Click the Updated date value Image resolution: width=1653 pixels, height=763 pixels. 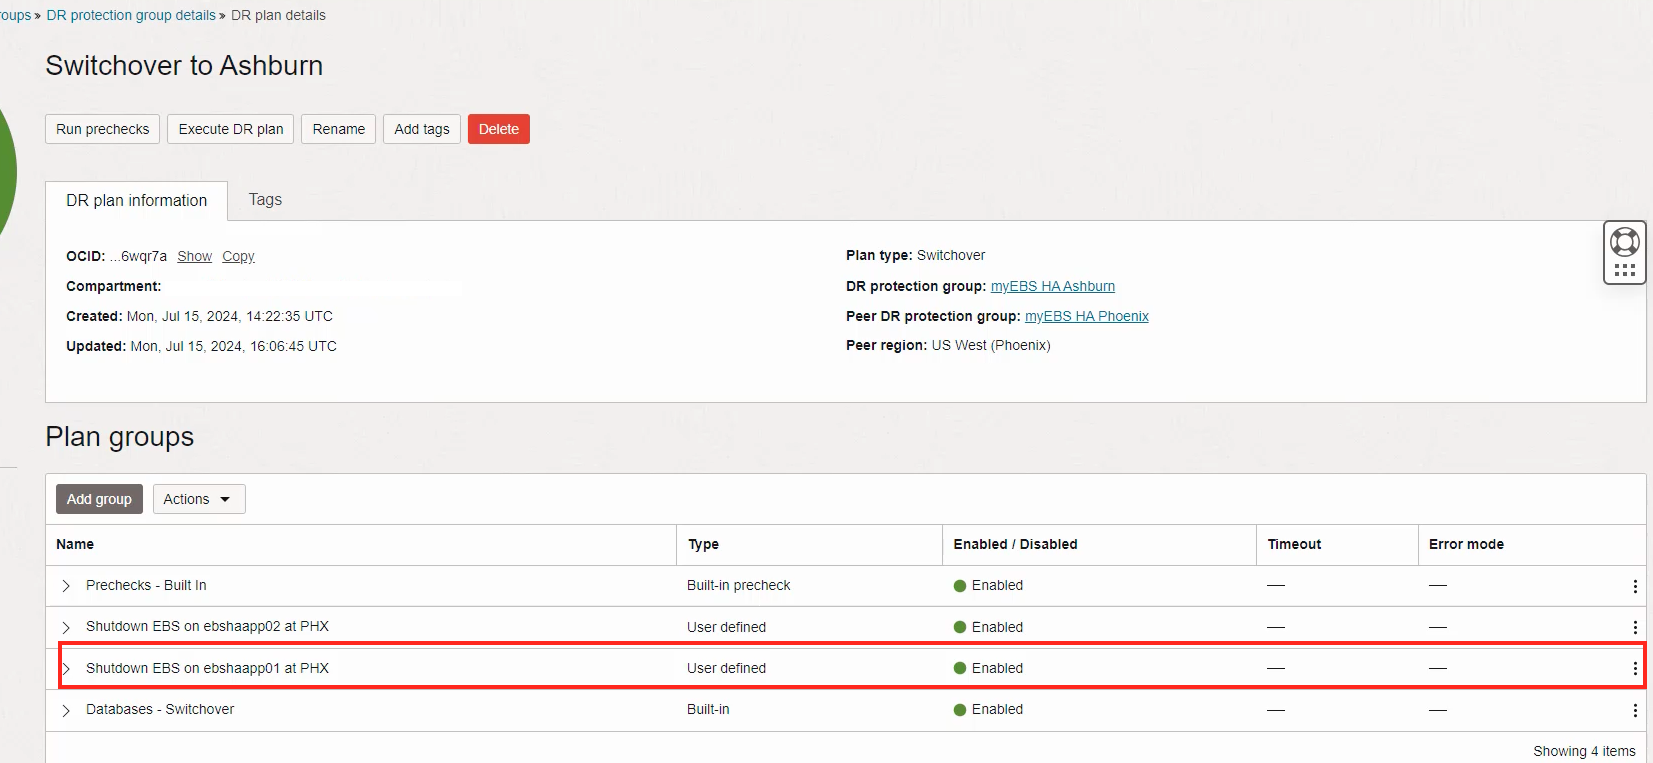pyautogui.click(x=234, y=346)
